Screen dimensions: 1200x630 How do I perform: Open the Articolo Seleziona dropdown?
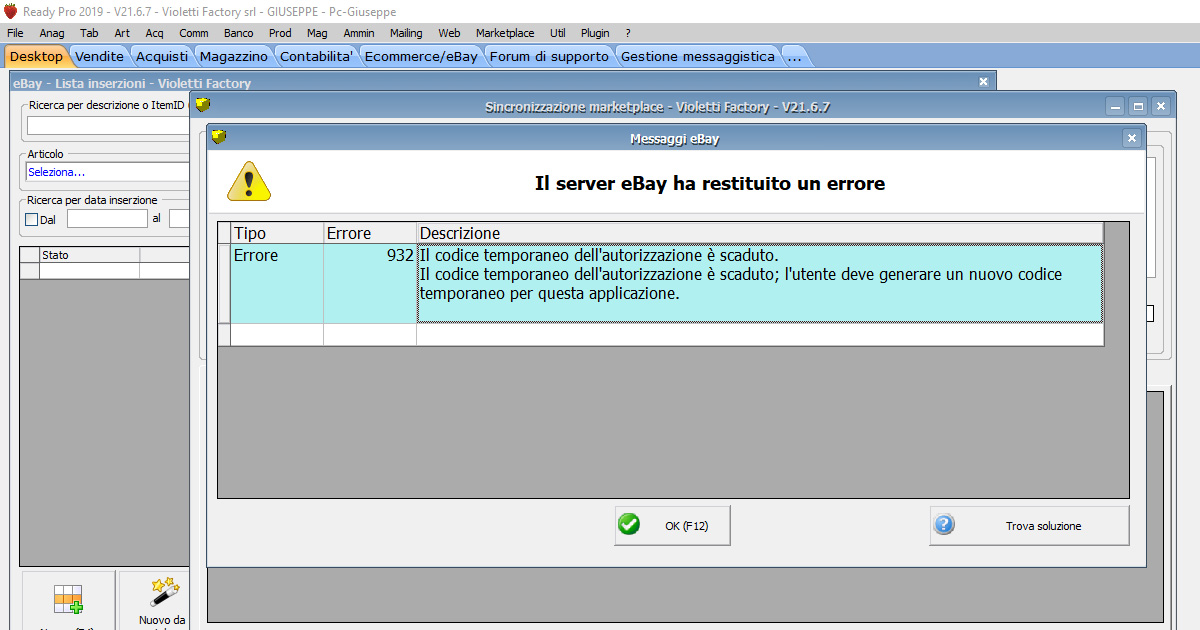click(x=107, y=172)
